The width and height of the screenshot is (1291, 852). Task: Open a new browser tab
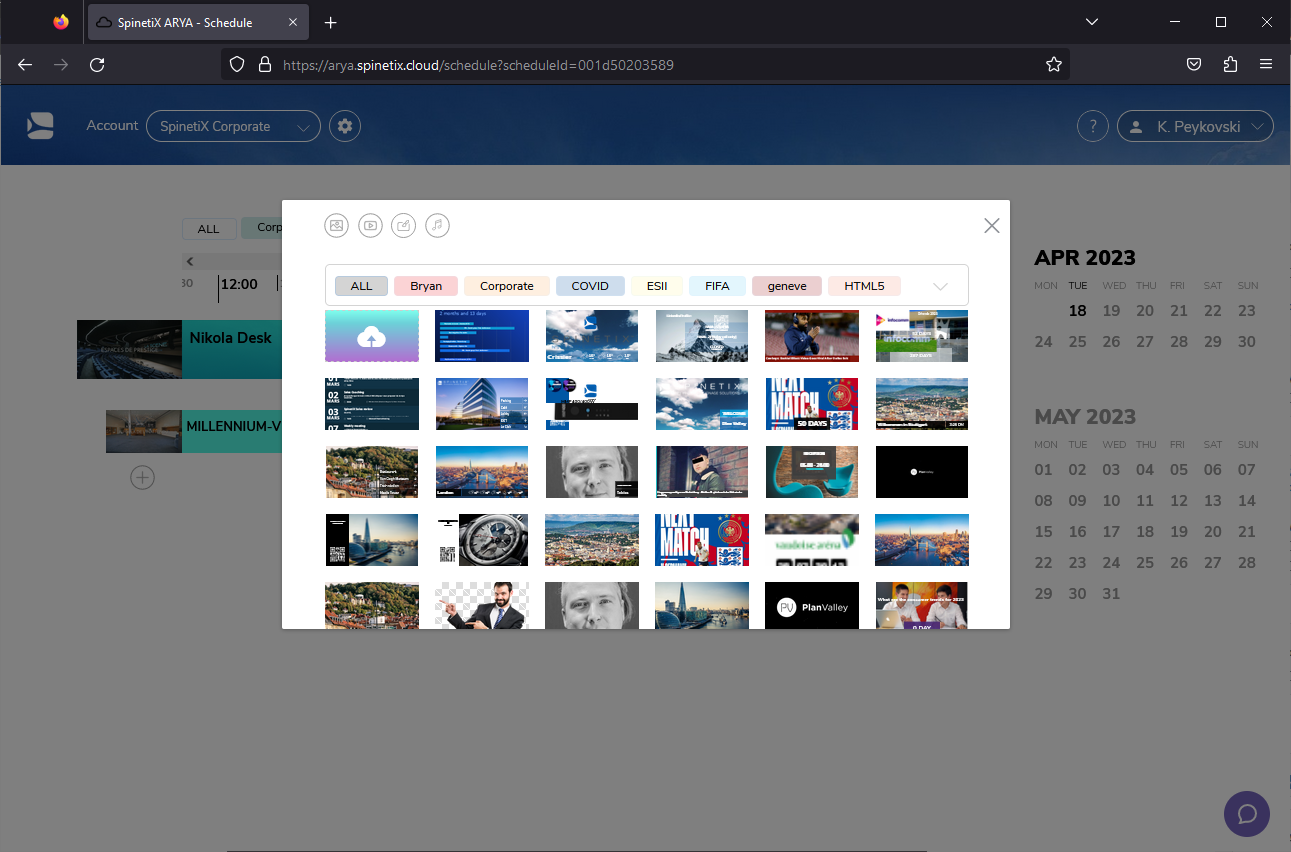331,22
